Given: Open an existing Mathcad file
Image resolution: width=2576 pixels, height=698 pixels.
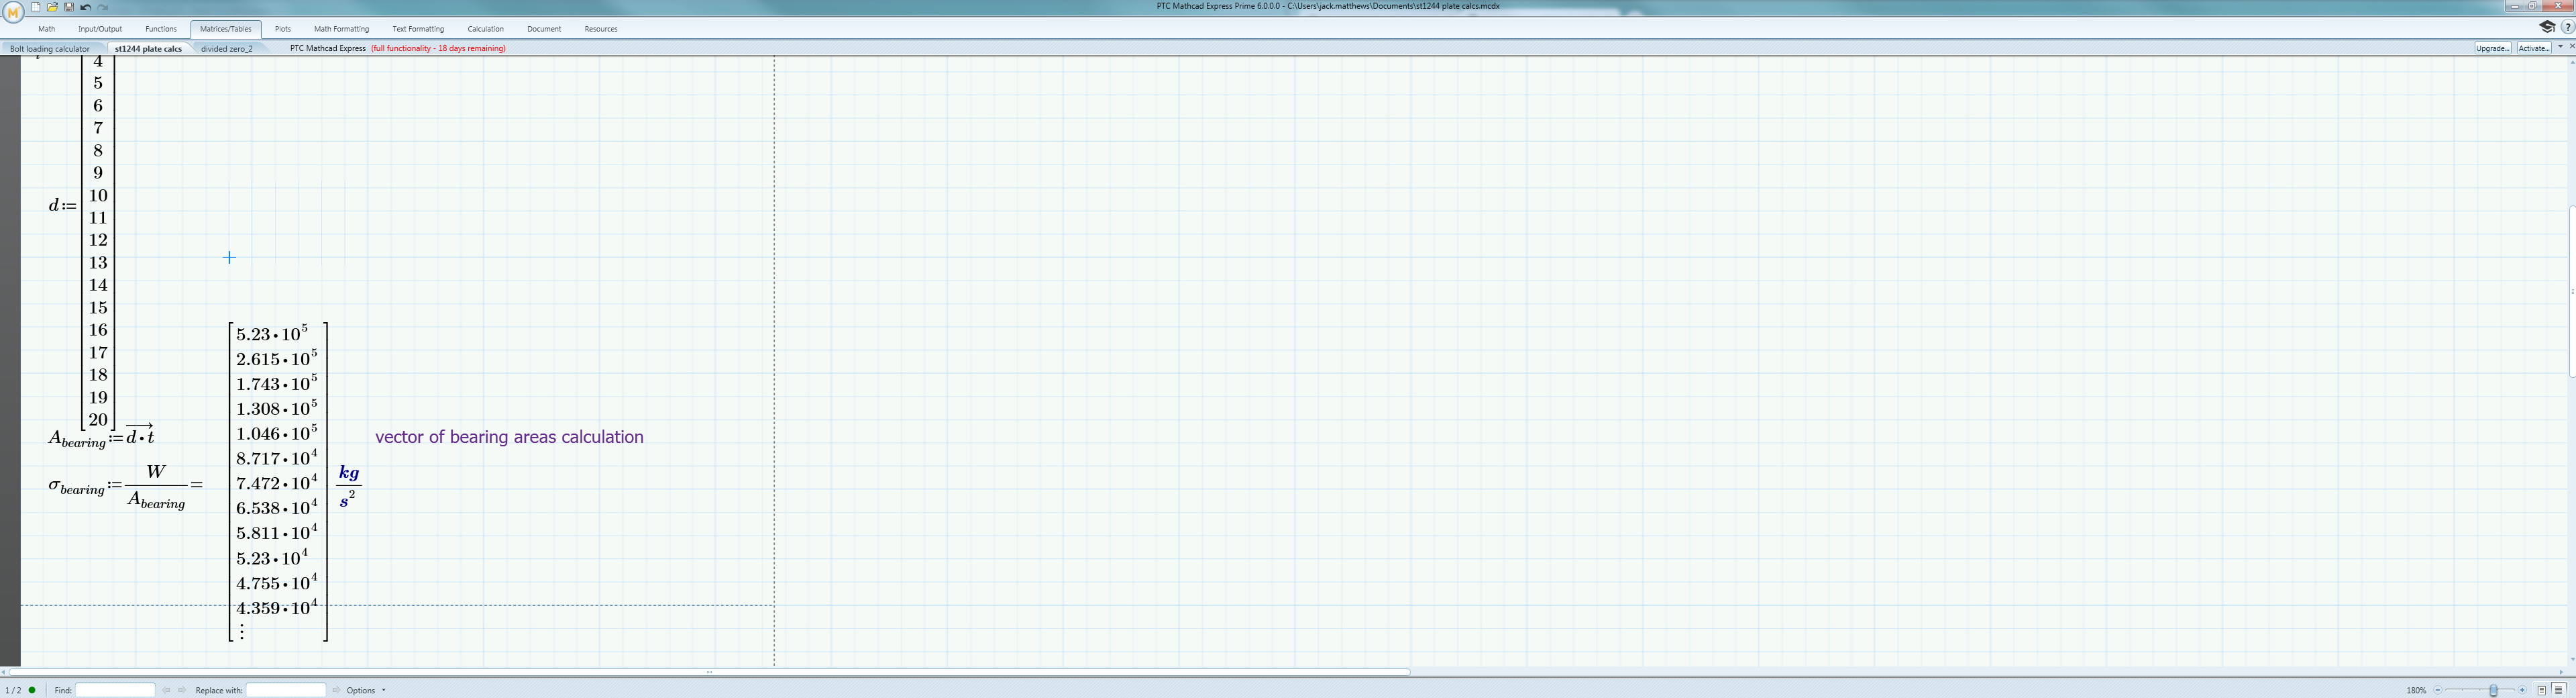Looking at the screenshot, I should coord(53,7).
